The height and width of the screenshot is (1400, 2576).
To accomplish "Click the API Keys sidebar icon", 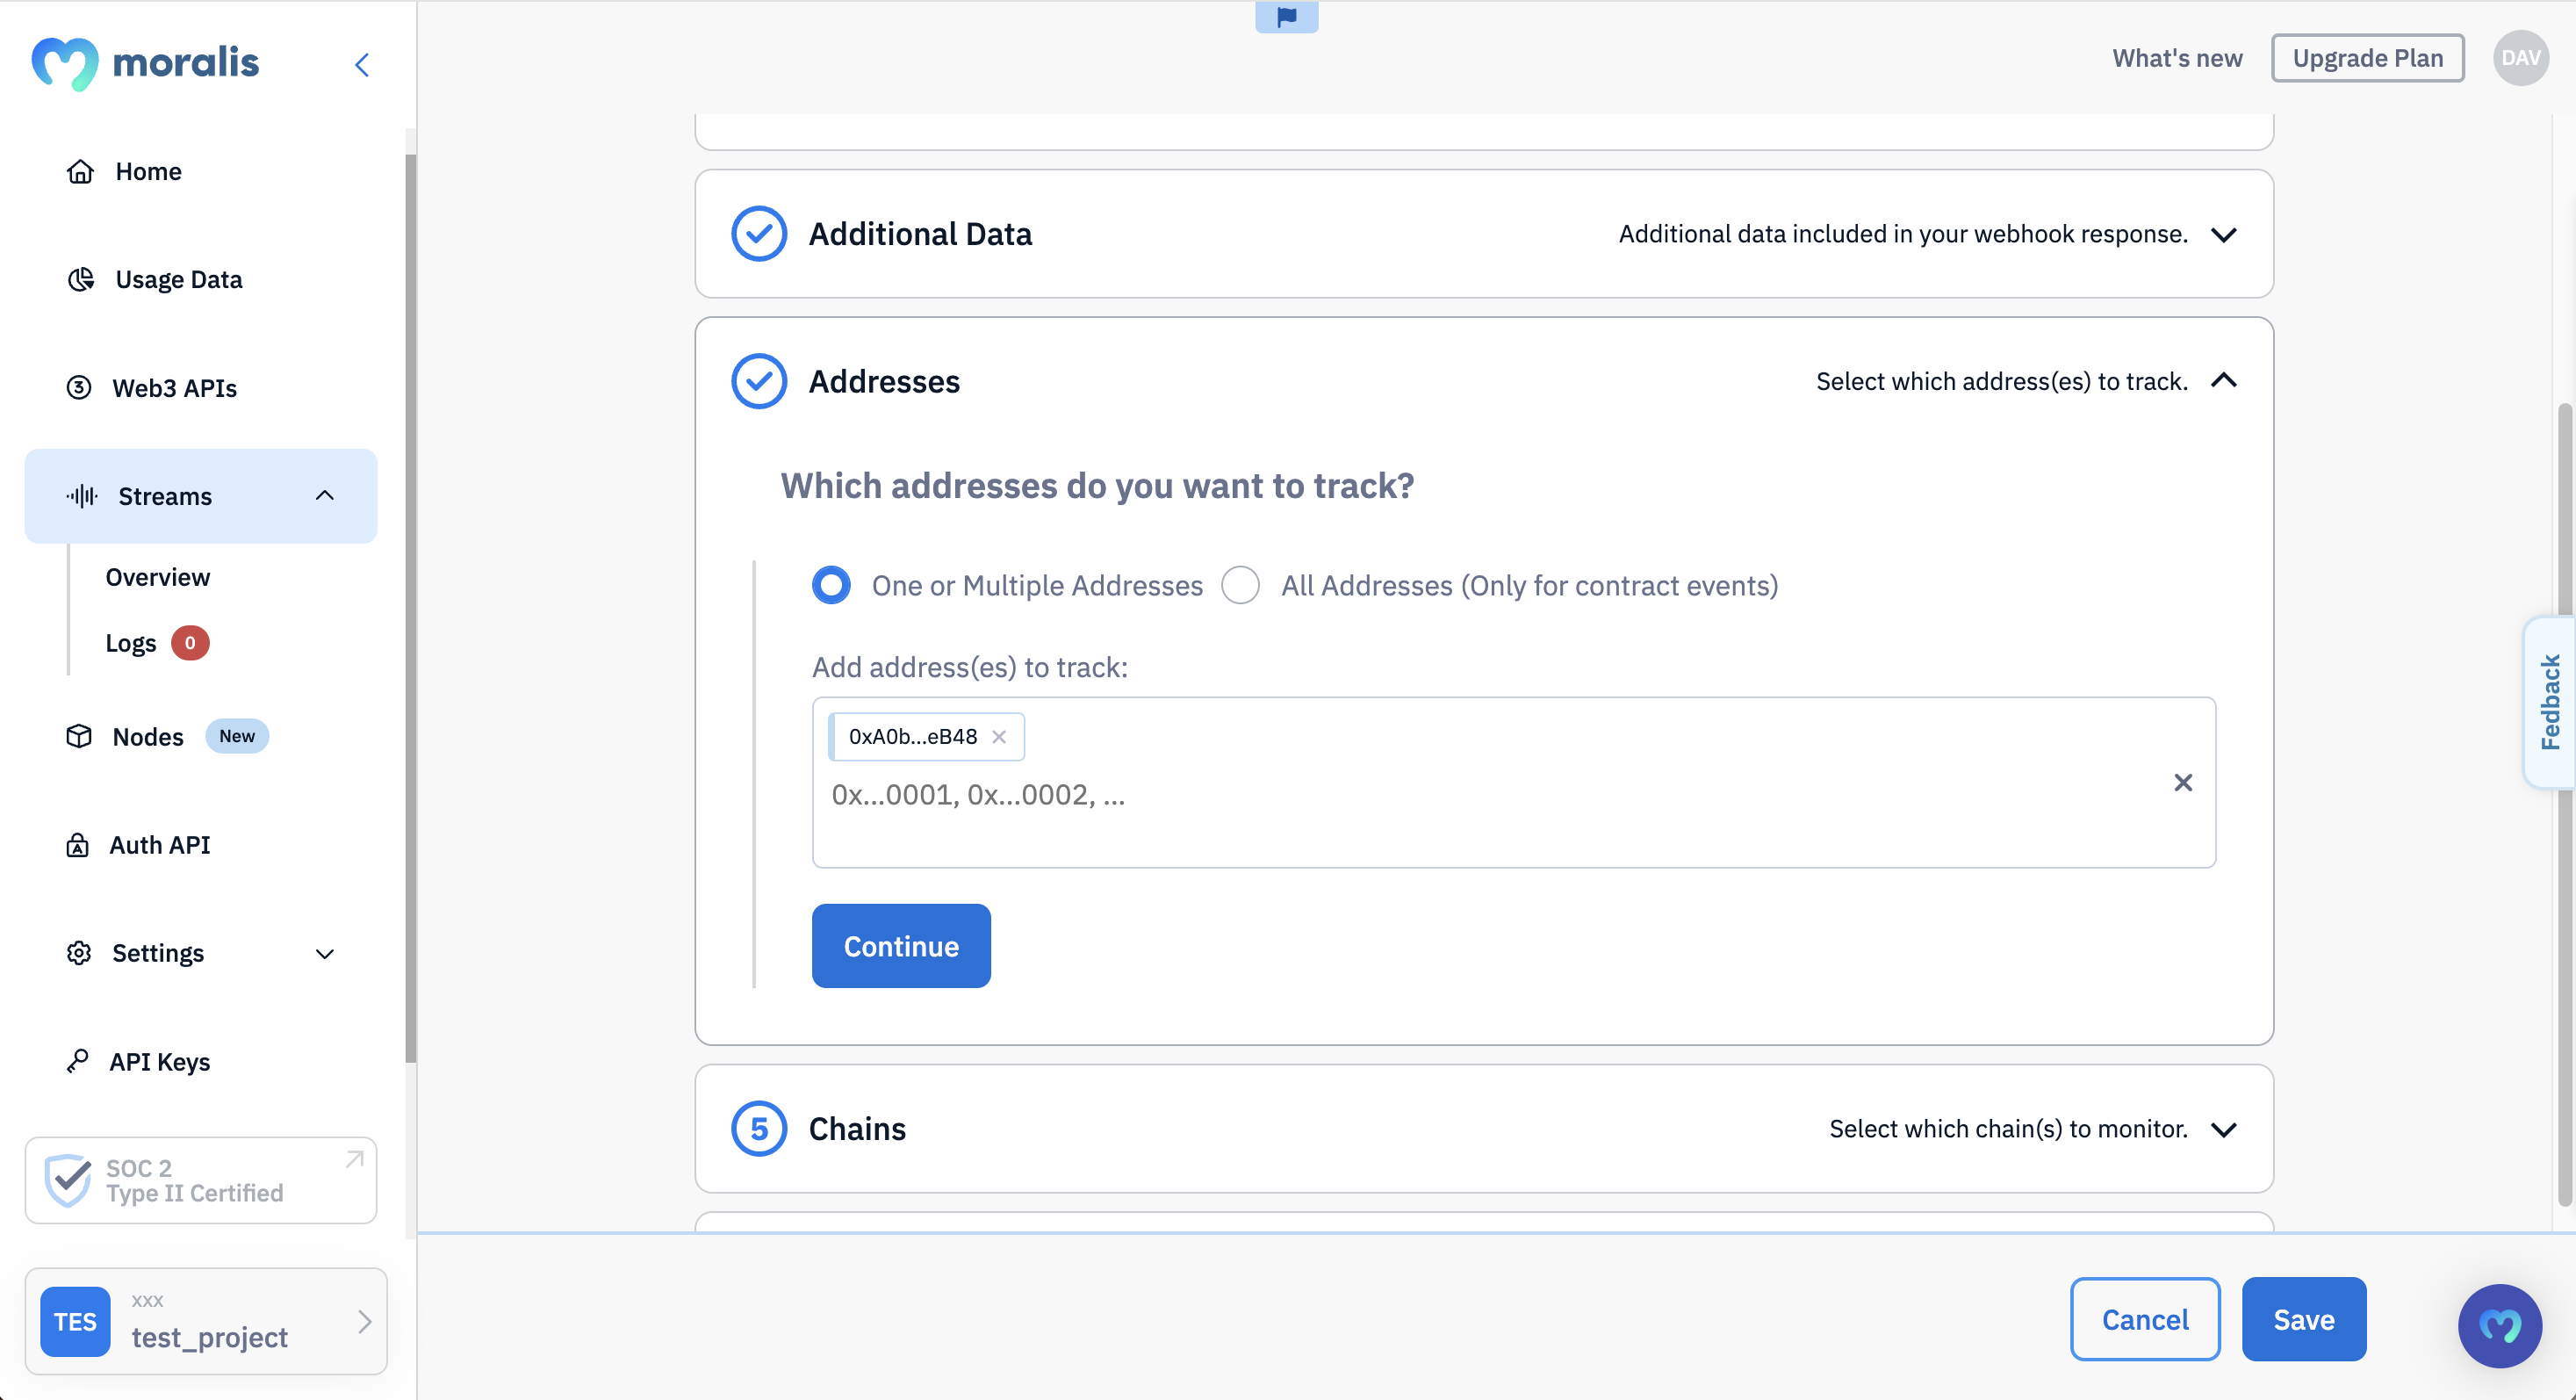I will click(79, 1060).
